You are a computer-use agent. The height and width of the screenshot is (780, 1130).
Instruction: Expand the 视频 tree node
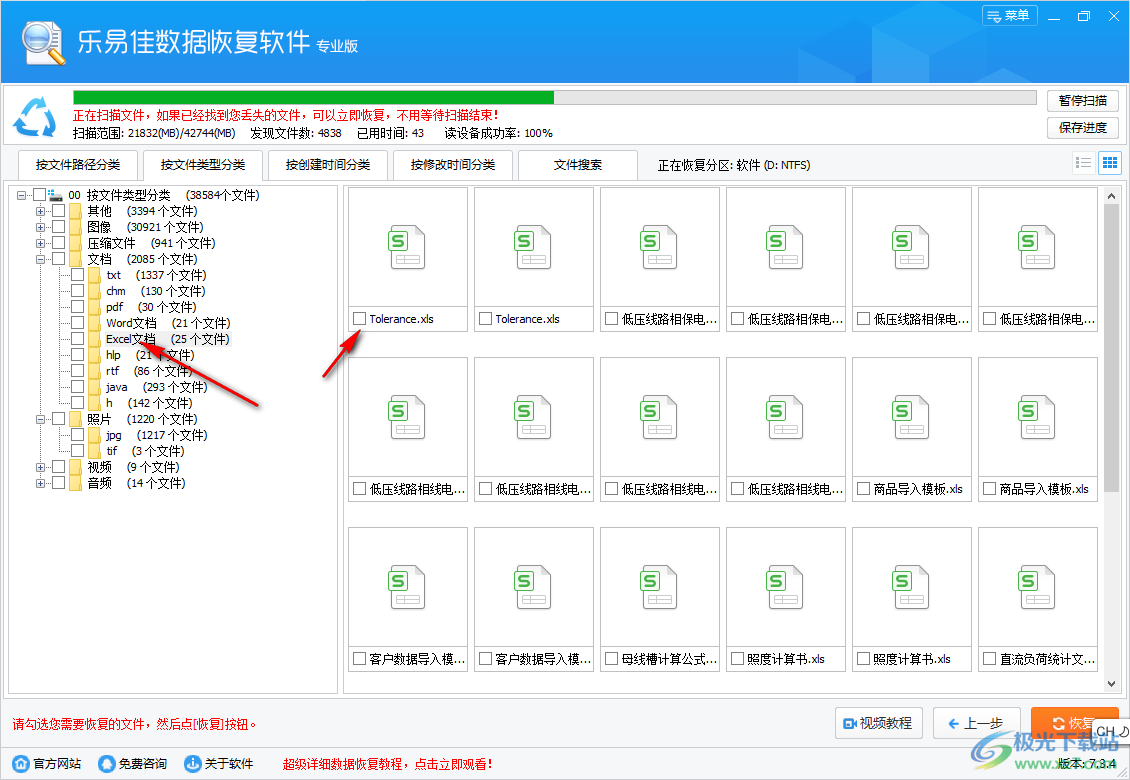click(x=40, y=467)
